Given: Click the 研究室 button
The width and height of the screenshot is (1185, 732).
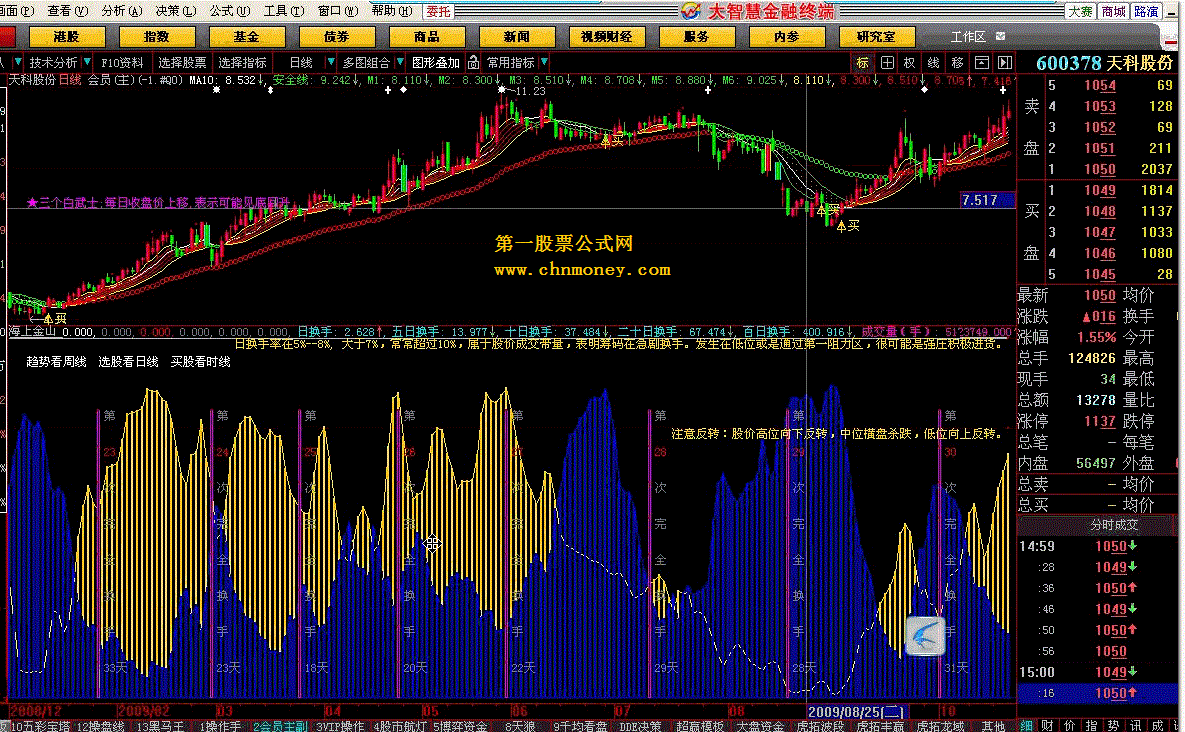Looking at the screenshot, I should coord(877,36).
